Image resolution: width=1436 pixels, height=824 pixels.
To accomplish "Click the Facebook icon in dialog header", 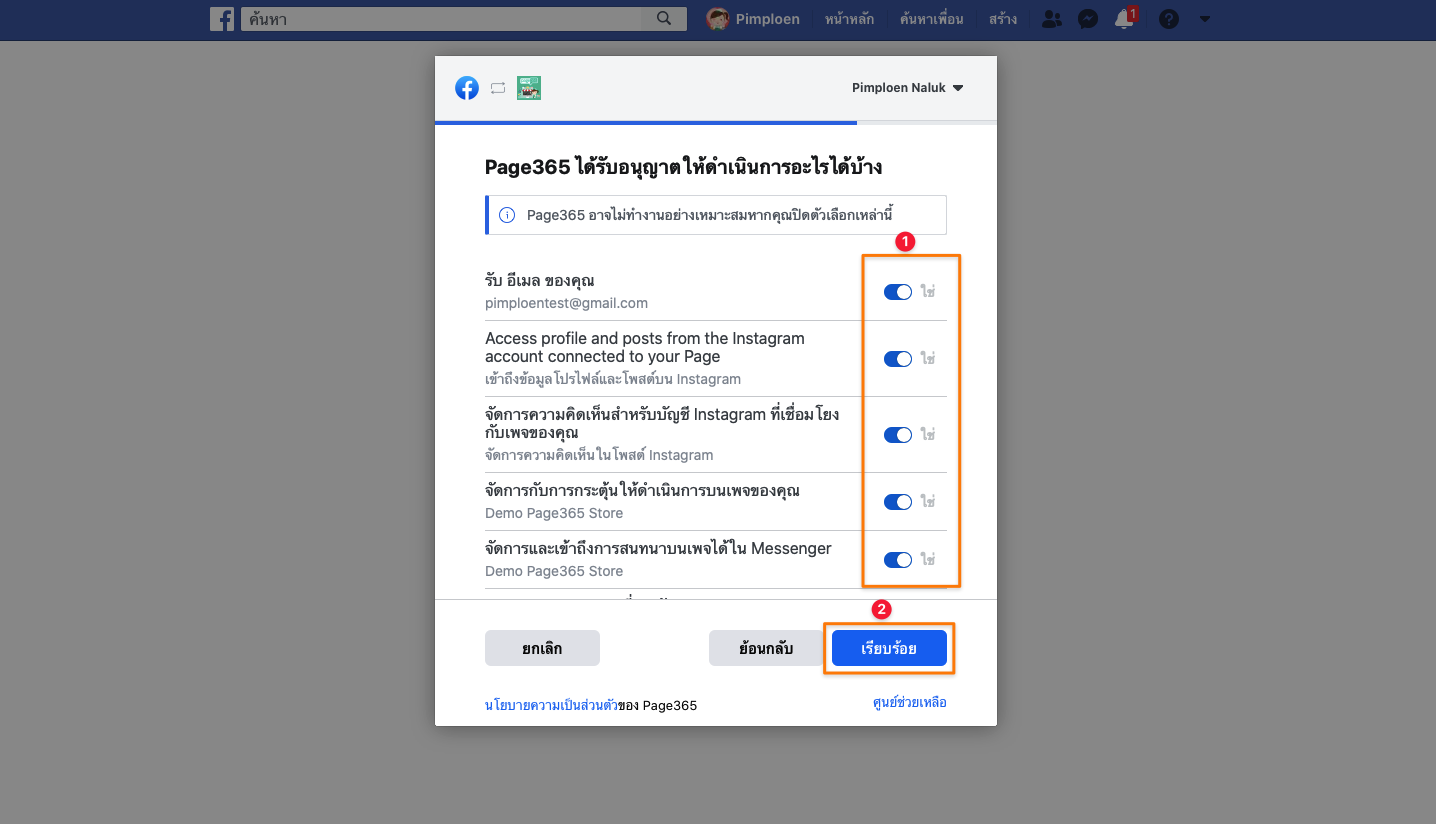I will tap(467, 88).
